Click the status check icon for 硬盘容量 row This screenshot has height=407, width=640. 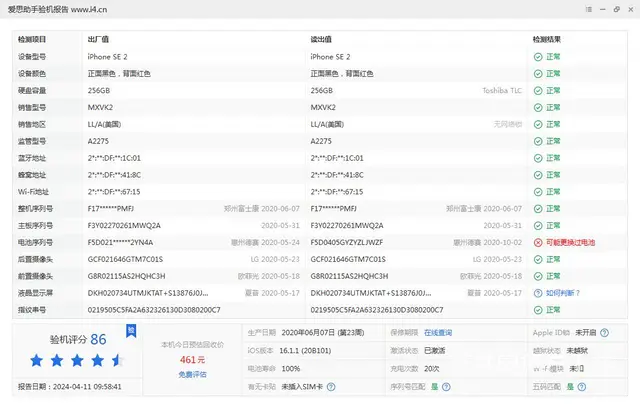coord(538,91)
